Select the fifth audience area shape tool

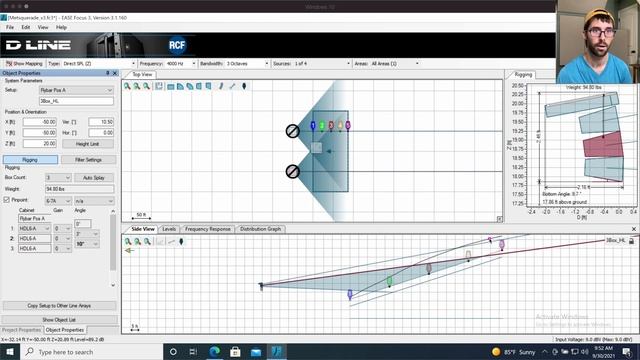pos(209,86)
